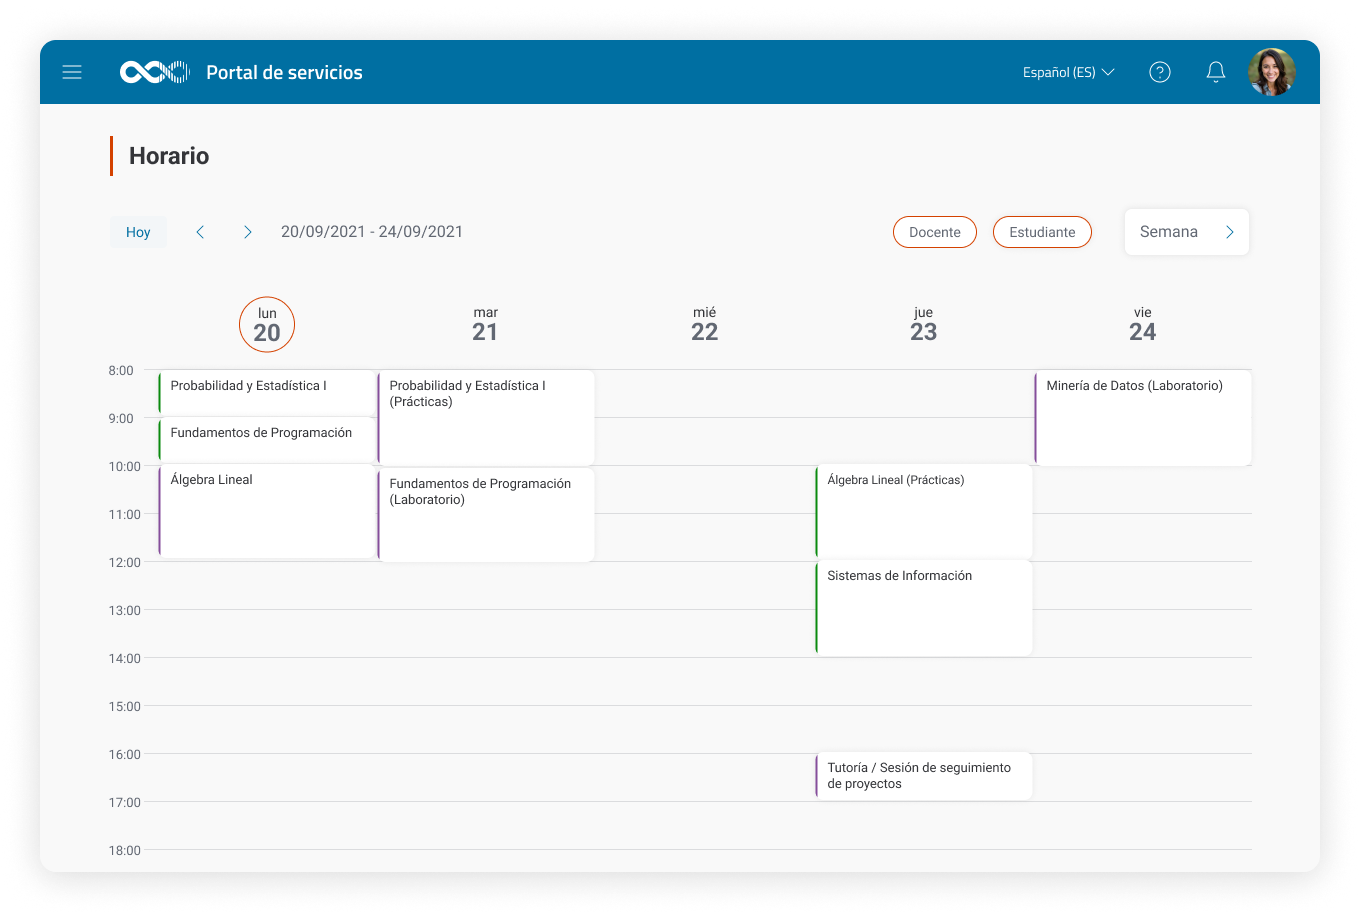Toggle the Docente filter
Viewport: 1360px width, 912px height.
[934, 232]
